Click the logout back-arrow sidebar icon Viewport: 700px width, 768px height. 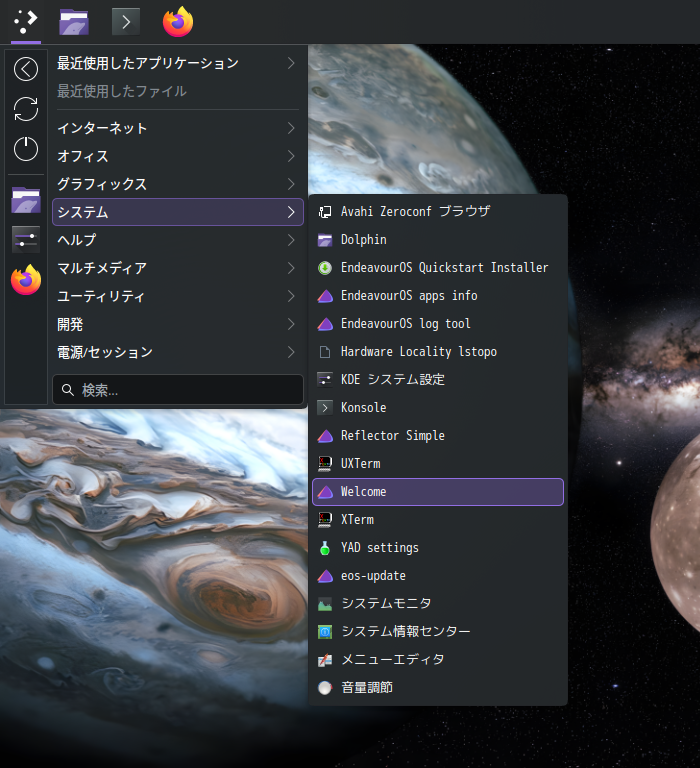(x=26, y=69)
